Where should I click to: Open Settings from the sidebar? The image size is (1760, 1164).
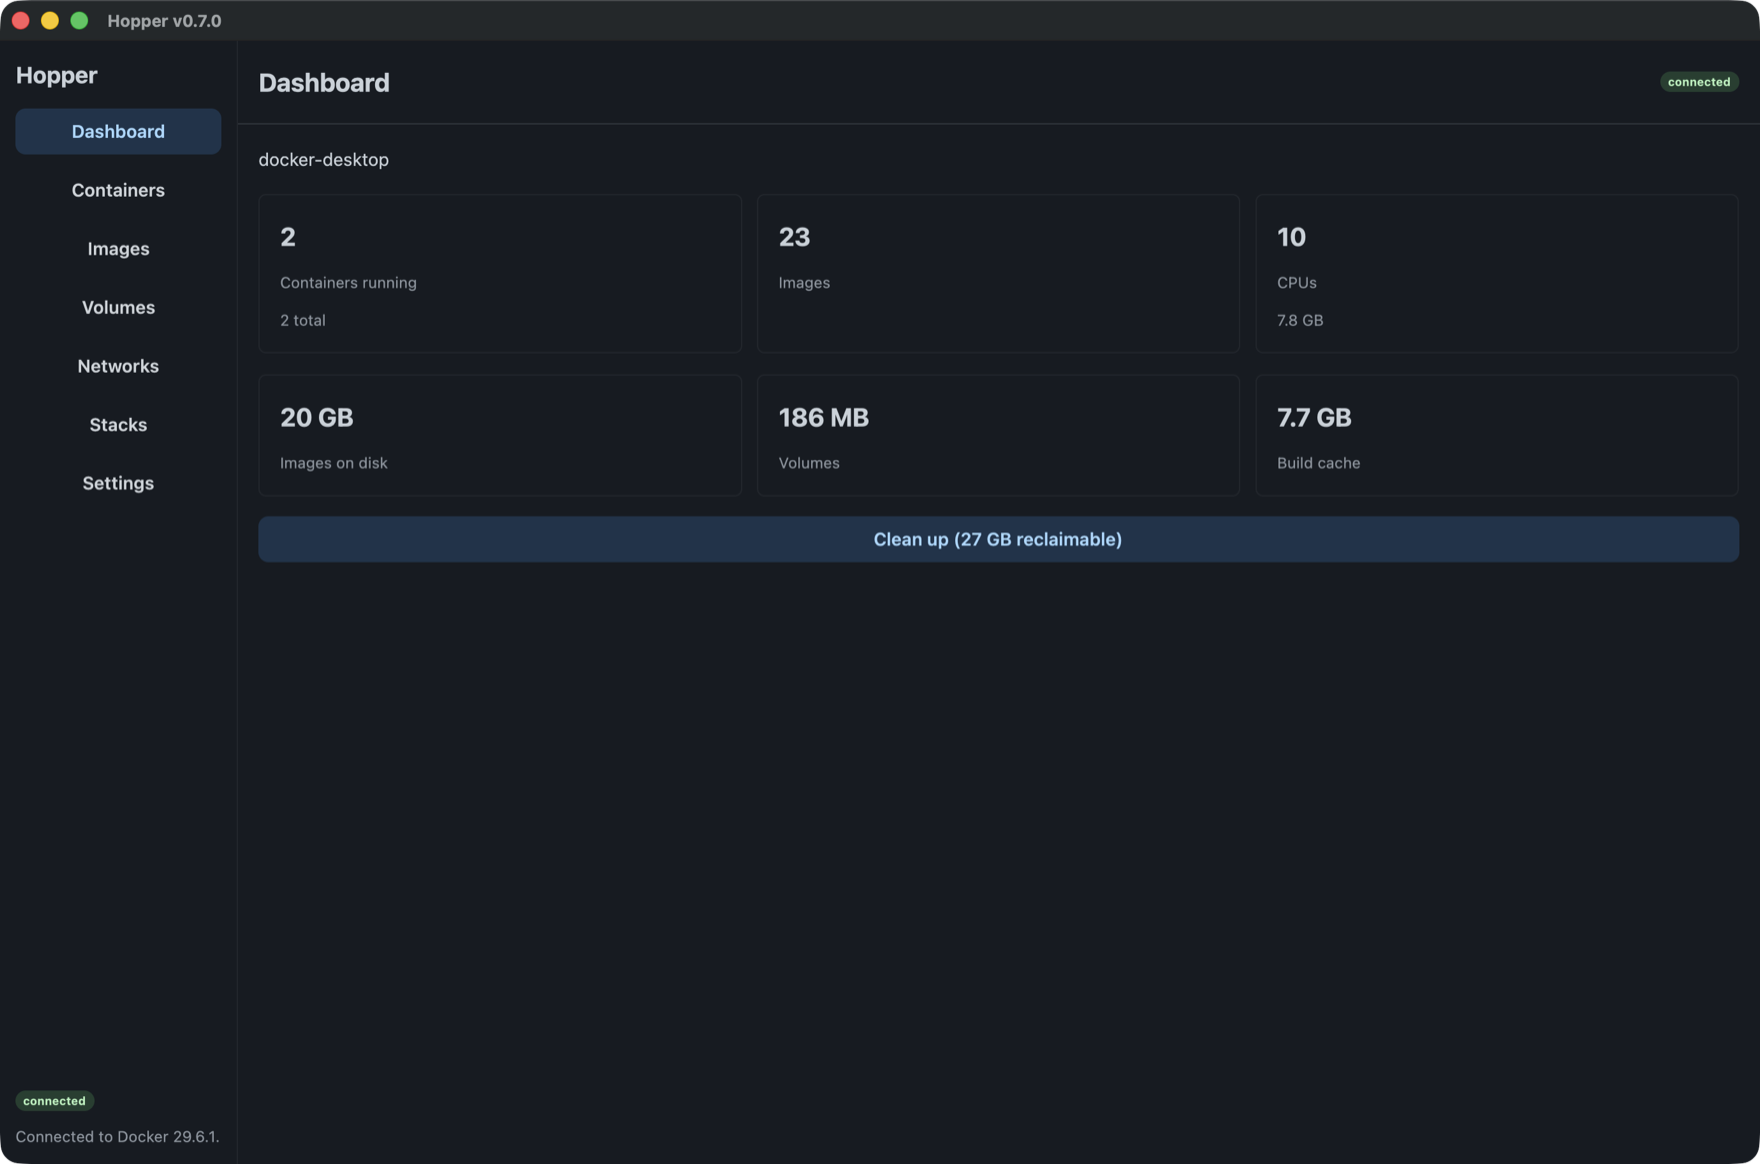pyautogui.click(x=118, y=483)
